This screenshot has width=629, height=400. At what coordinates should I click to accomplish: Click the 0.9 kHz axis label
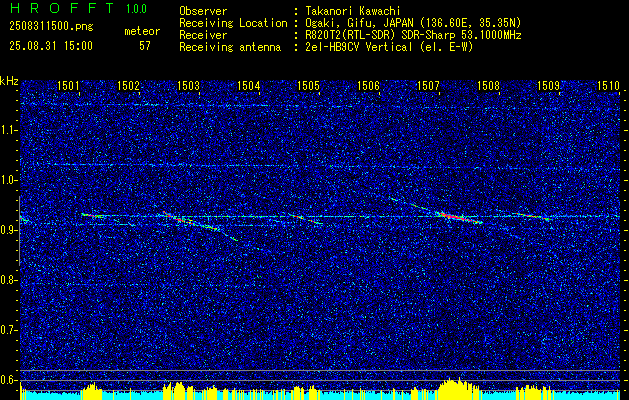pos(8,230)
